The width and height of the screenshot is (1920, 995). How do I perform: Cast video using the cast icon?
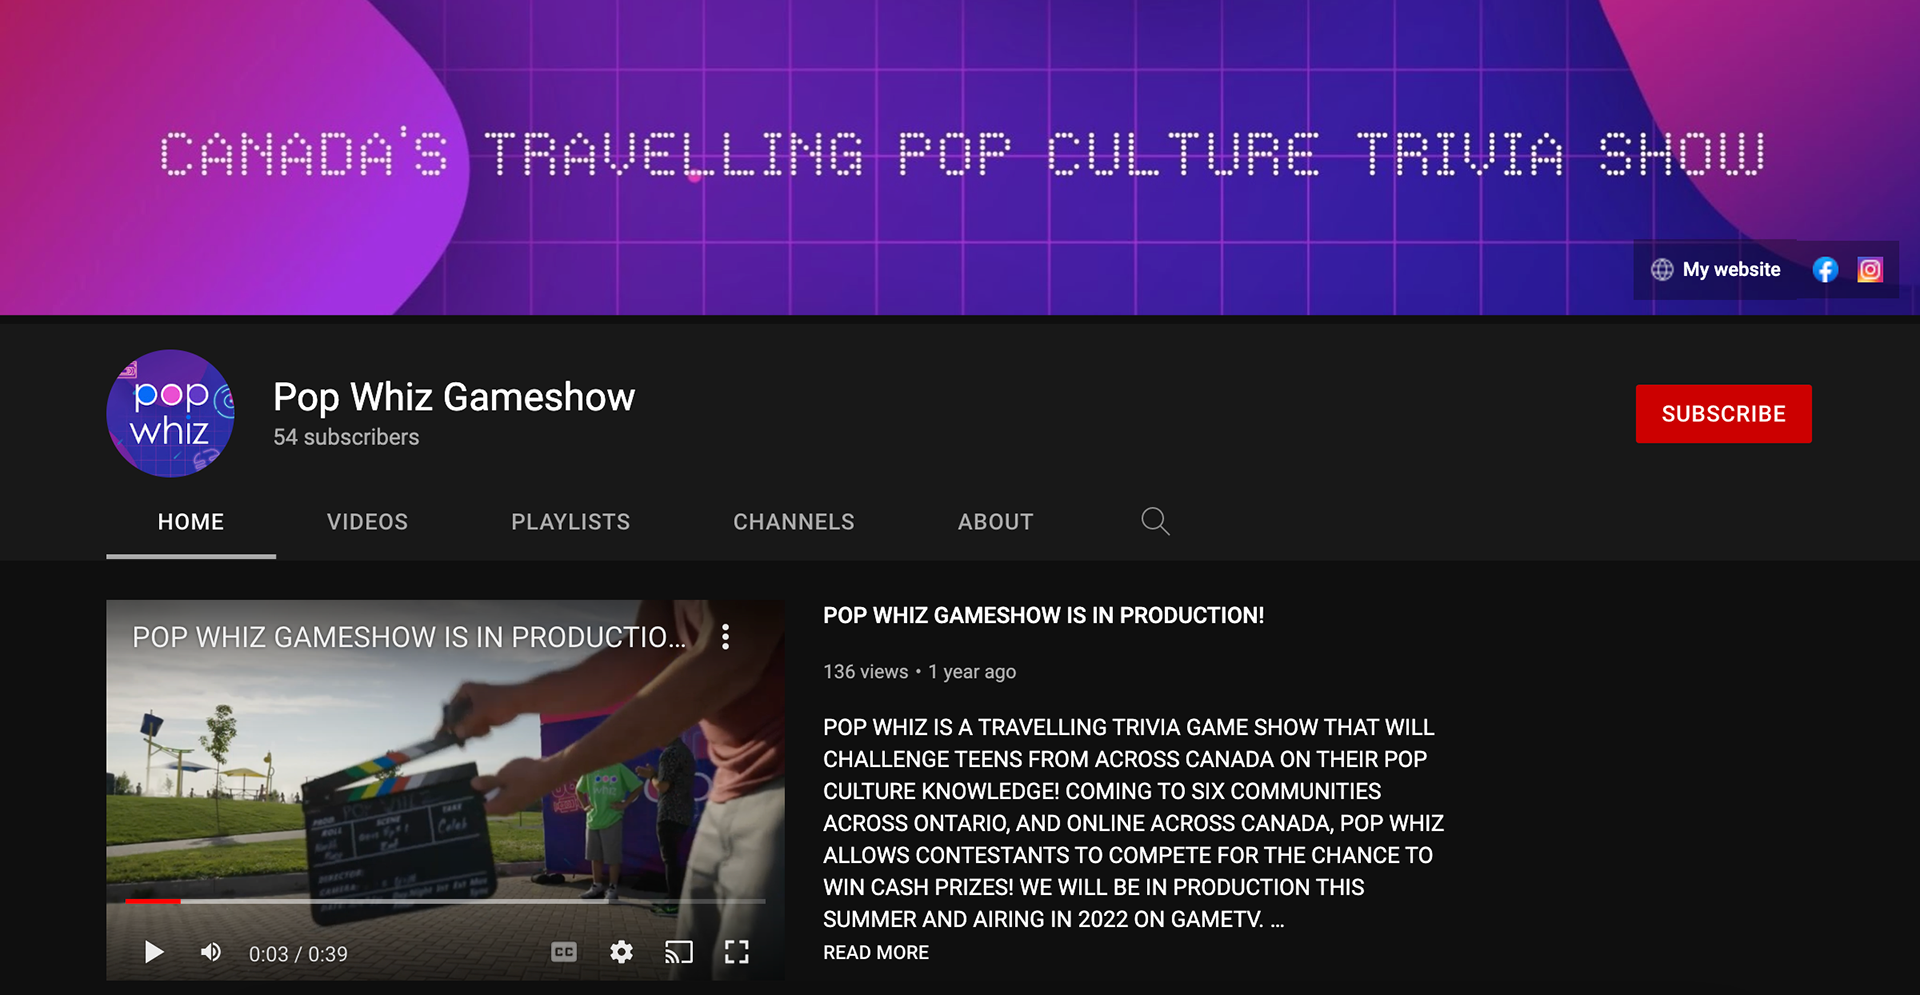(x=679, y=952)
